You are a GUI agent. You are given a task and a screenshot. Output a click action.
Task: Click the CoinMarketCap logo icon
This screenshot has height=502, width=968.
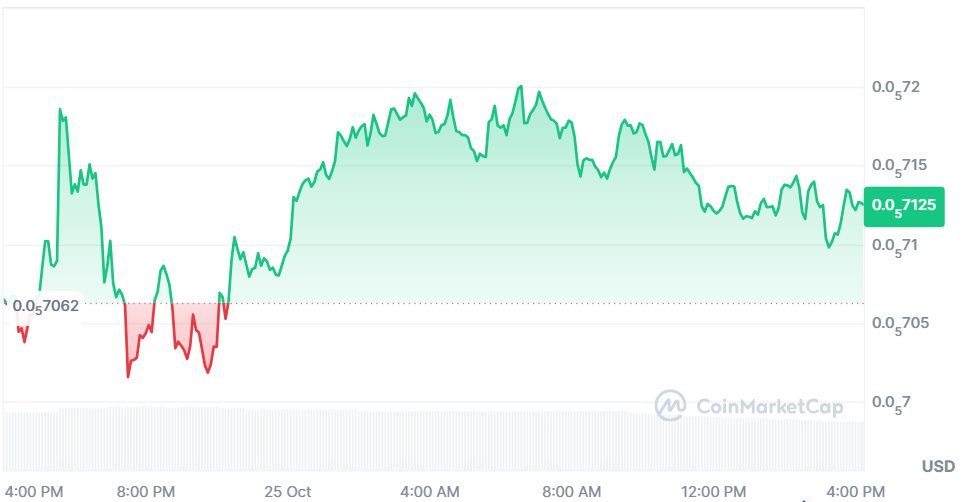670,405
